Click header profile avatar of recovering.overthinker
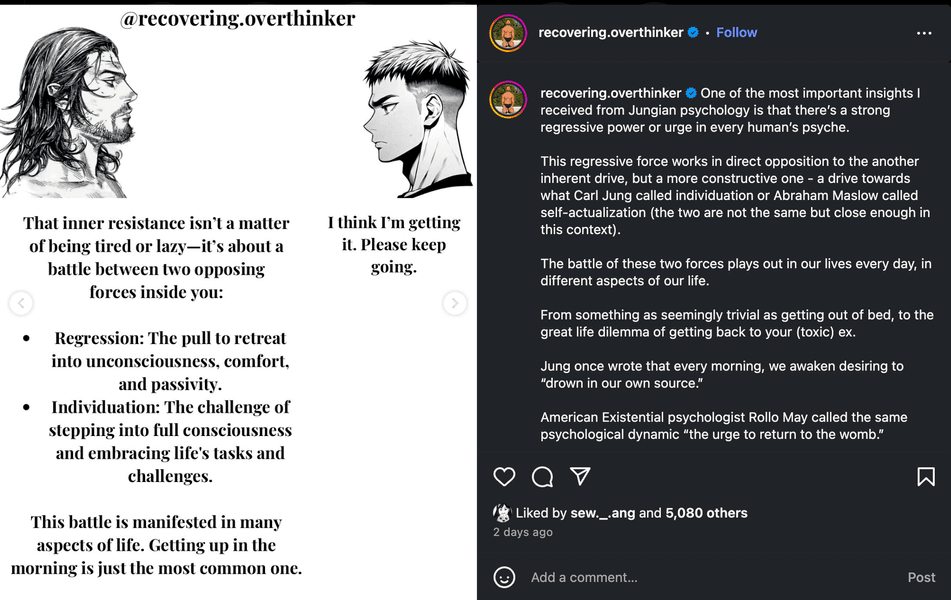Screen dimensions: 951x600 coord(508,33)
